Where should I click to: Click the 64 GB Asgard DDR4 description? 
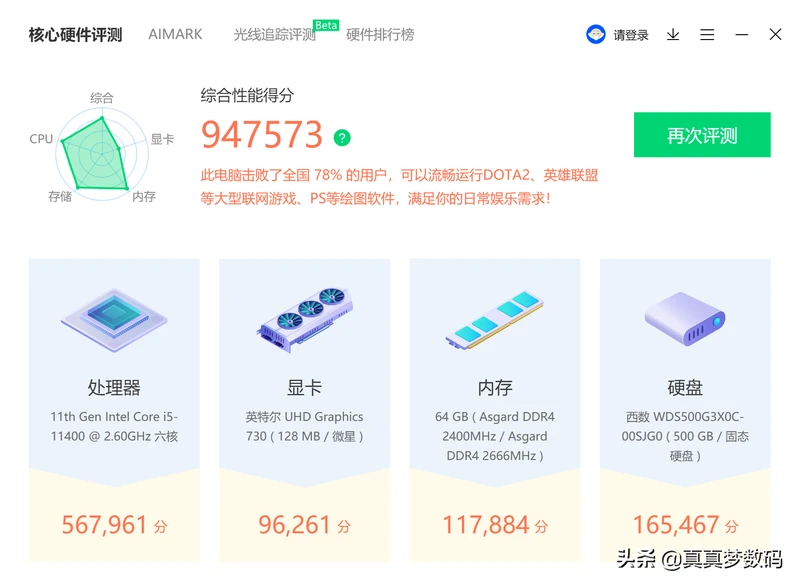click(x=495, y=436)
